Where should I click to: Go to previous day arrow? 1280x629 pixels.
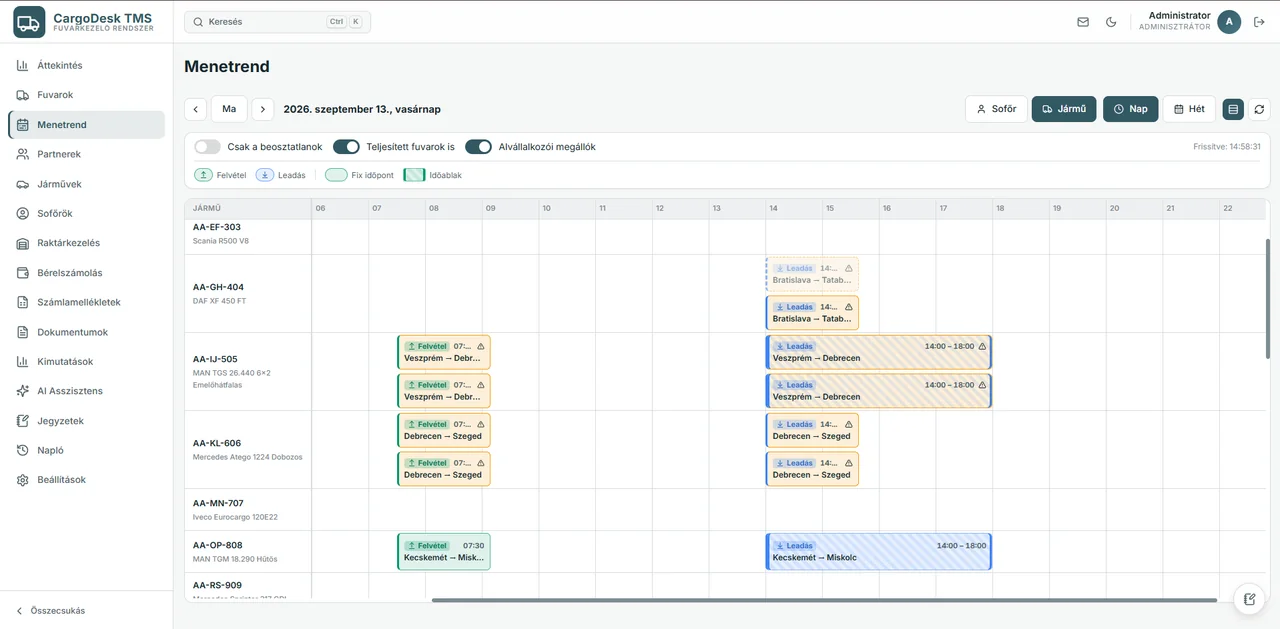click(196, 109)
